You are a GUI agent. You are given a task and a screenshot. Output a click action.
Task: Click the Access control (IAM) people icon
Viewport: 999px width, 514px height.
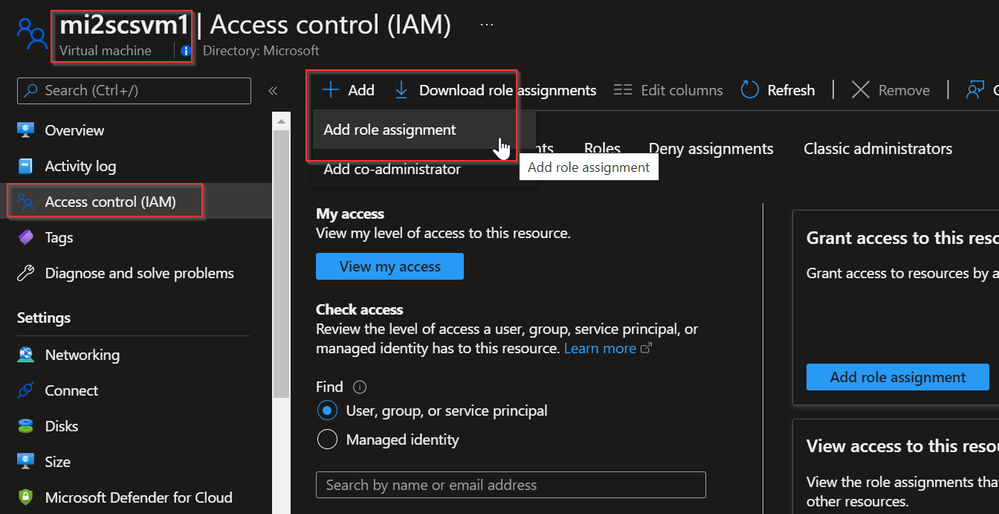[25, 202]
